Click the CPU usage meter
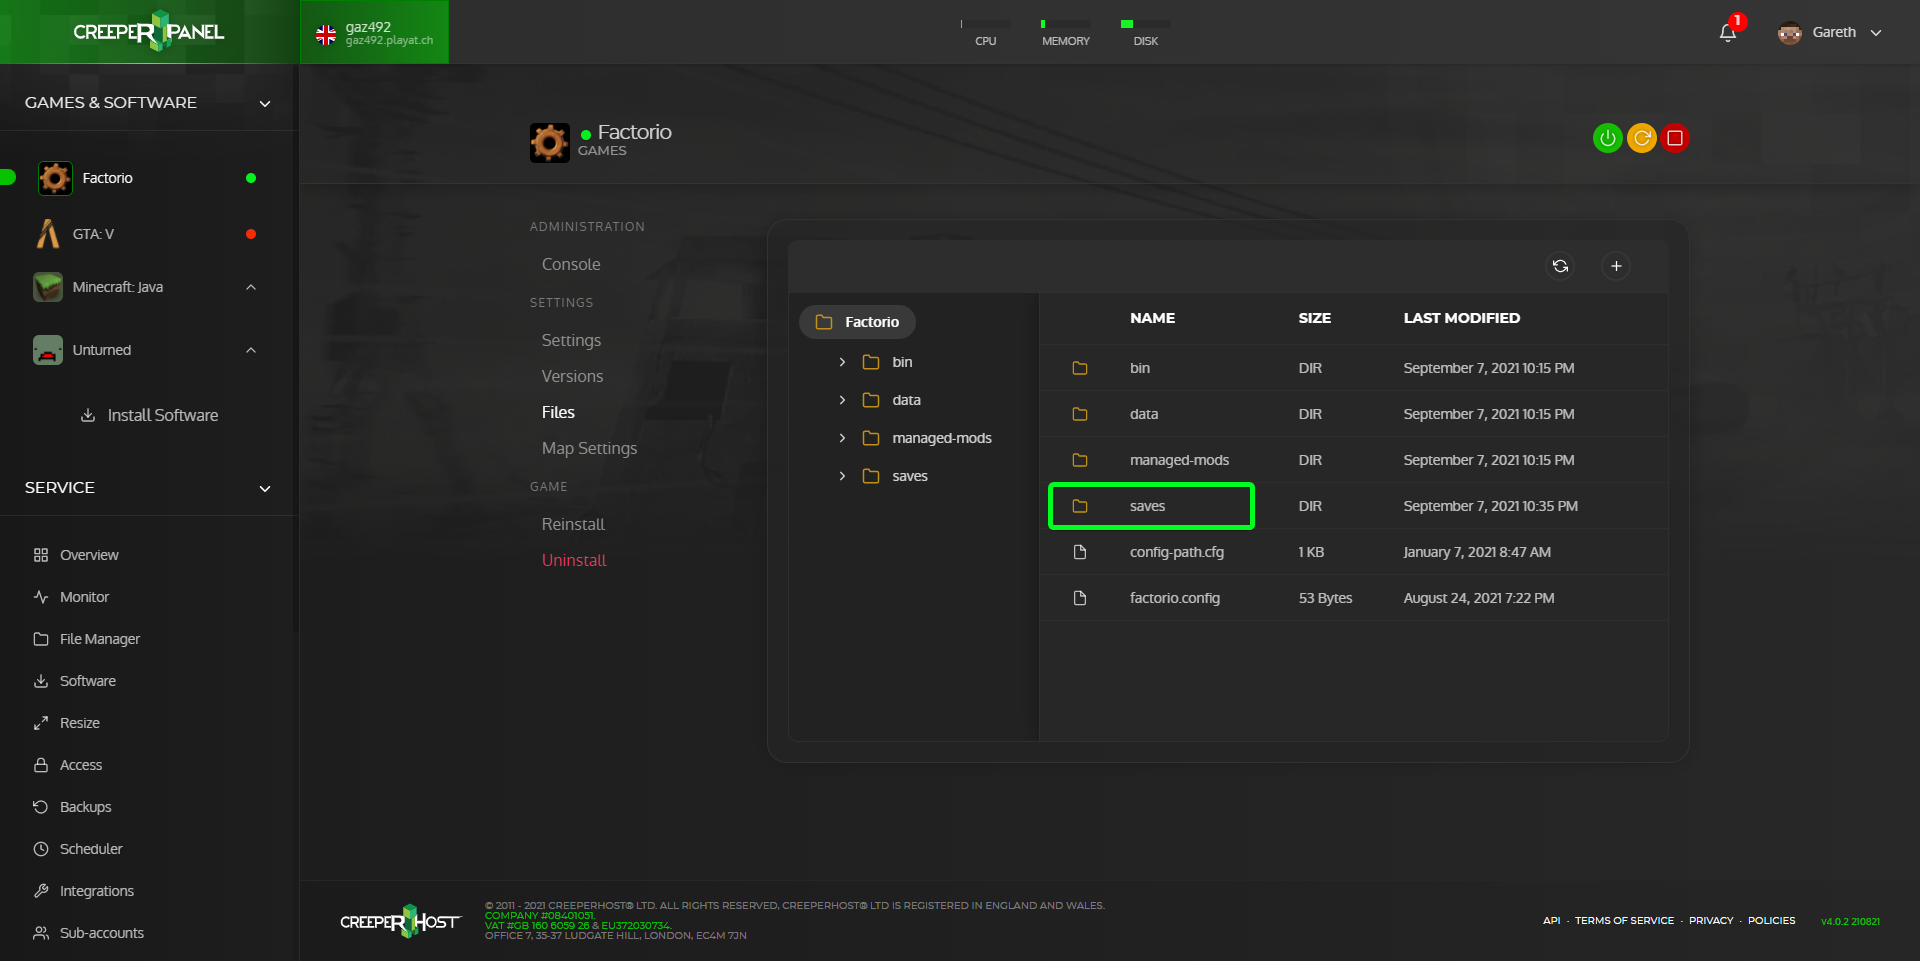The height and width of the screenshot is (961, 1920). click(x=985, y=33)
